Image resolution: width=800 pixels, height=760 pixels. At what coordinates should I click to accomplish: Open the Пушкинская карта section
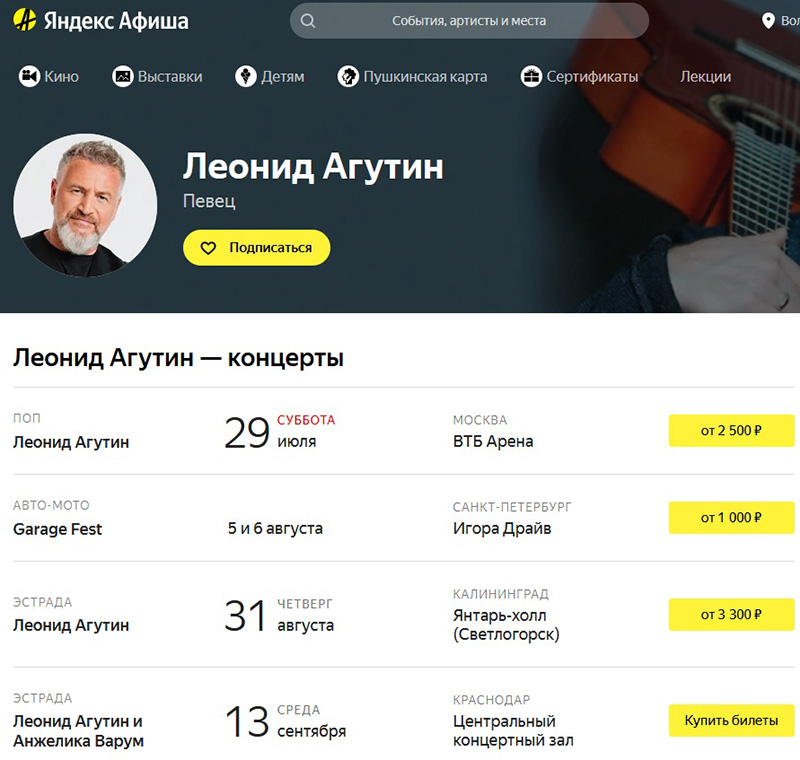click(x=425, y=77)
